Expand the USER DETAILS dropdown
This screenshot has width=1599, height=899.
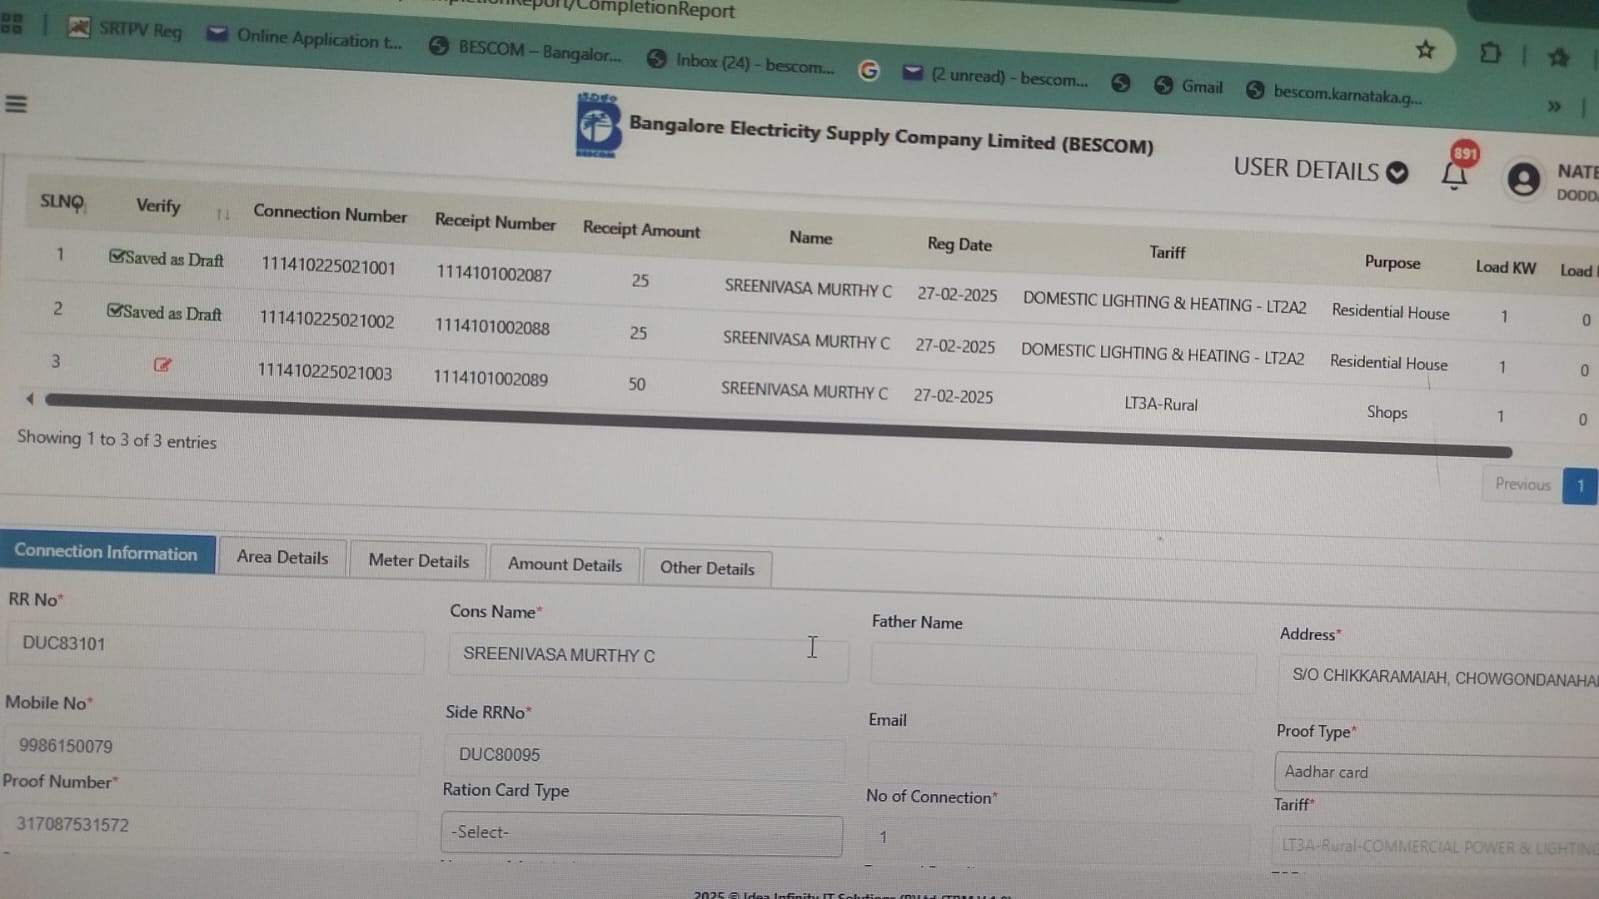[x=1320, y=170]
